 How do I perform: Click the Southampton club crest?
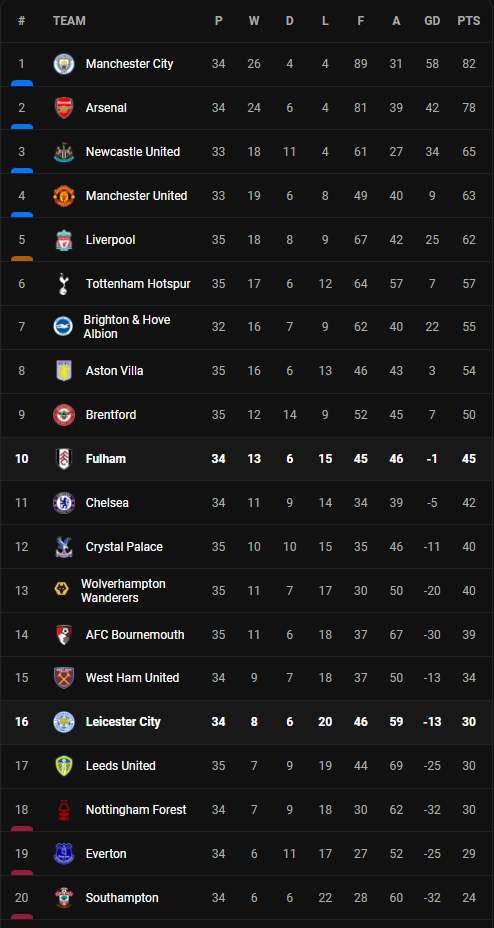click(63, 898)
